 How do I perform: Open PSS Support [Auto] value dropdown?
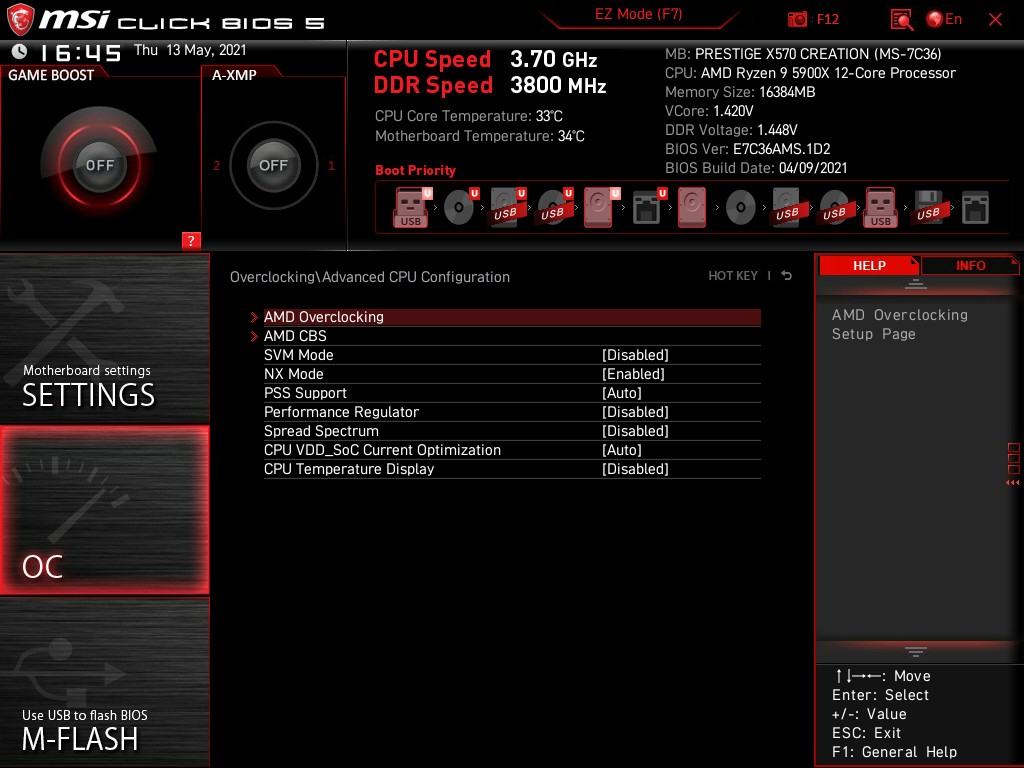[621, 393]
